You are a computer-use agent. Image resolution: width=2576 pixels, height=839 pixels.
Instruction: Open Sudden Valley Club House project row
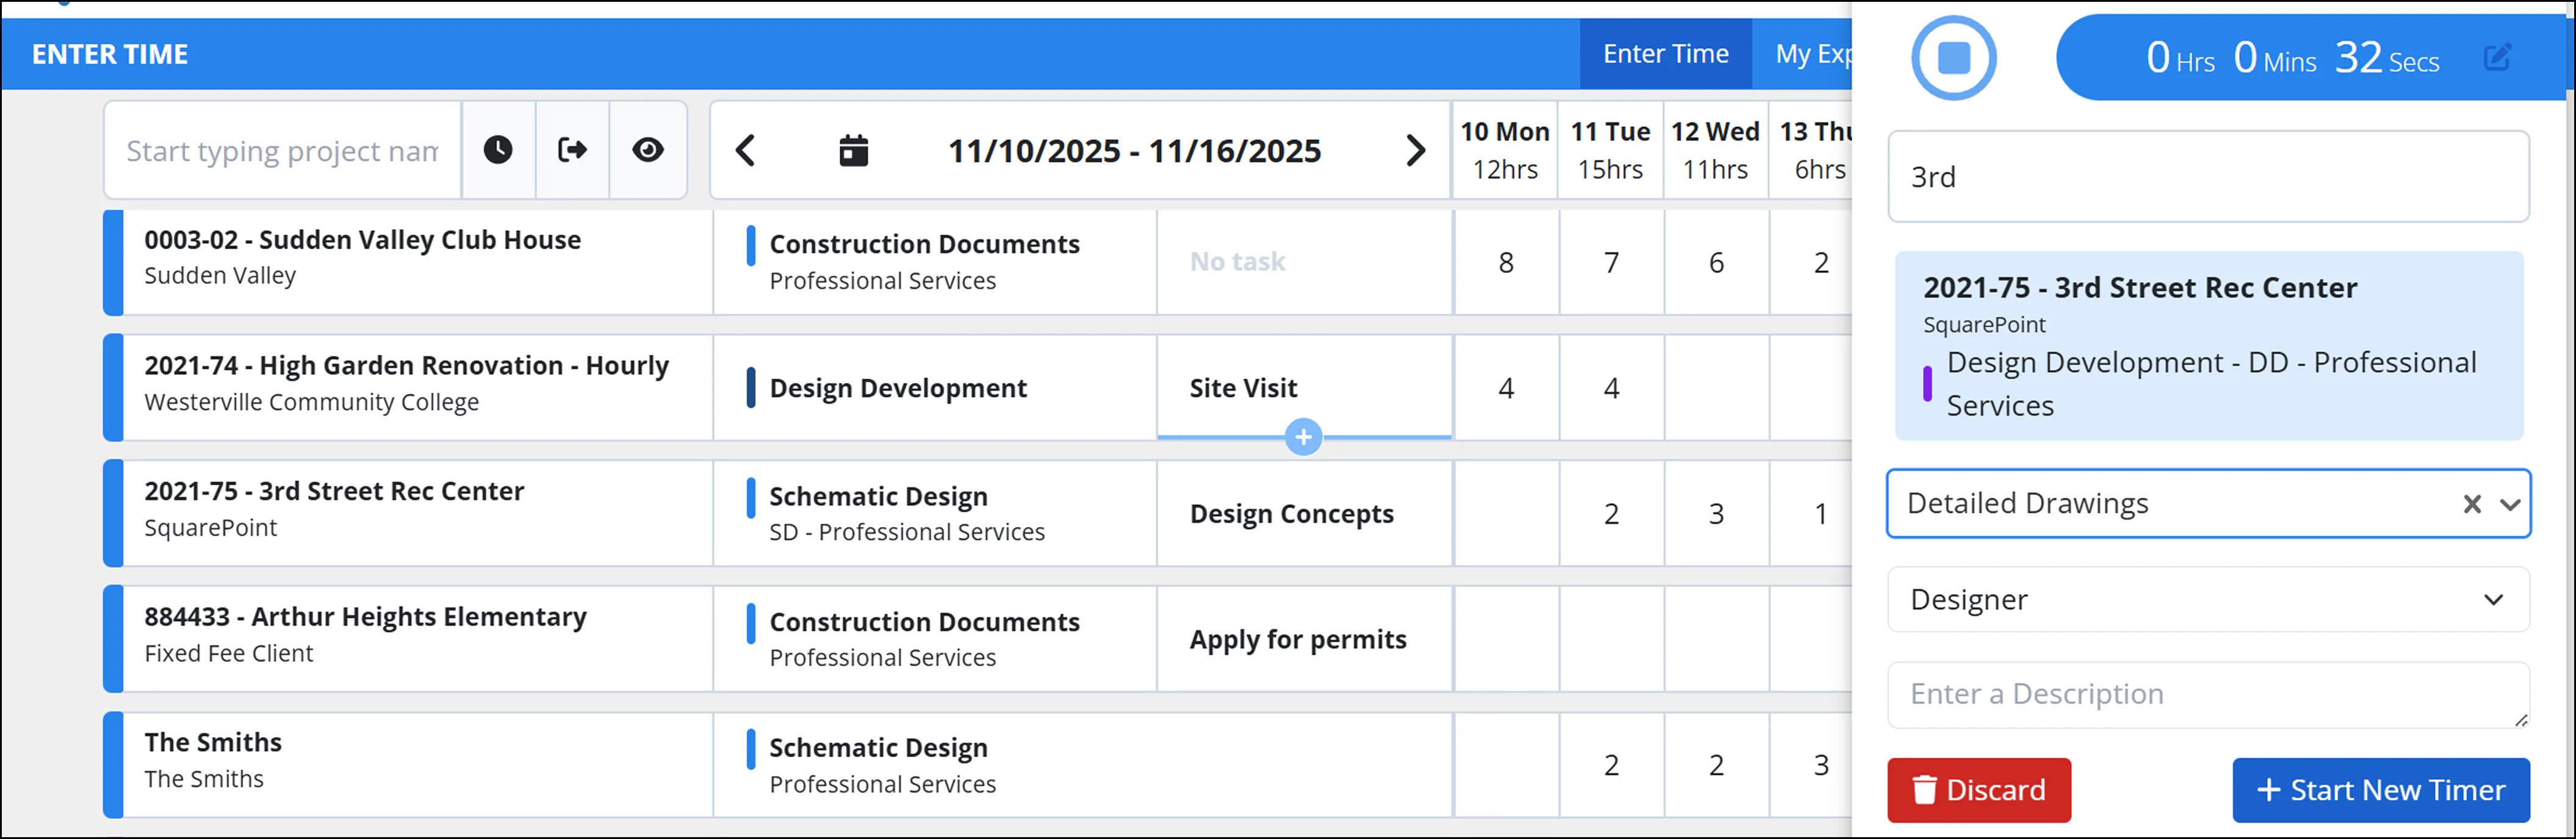(x=408, y=262)
